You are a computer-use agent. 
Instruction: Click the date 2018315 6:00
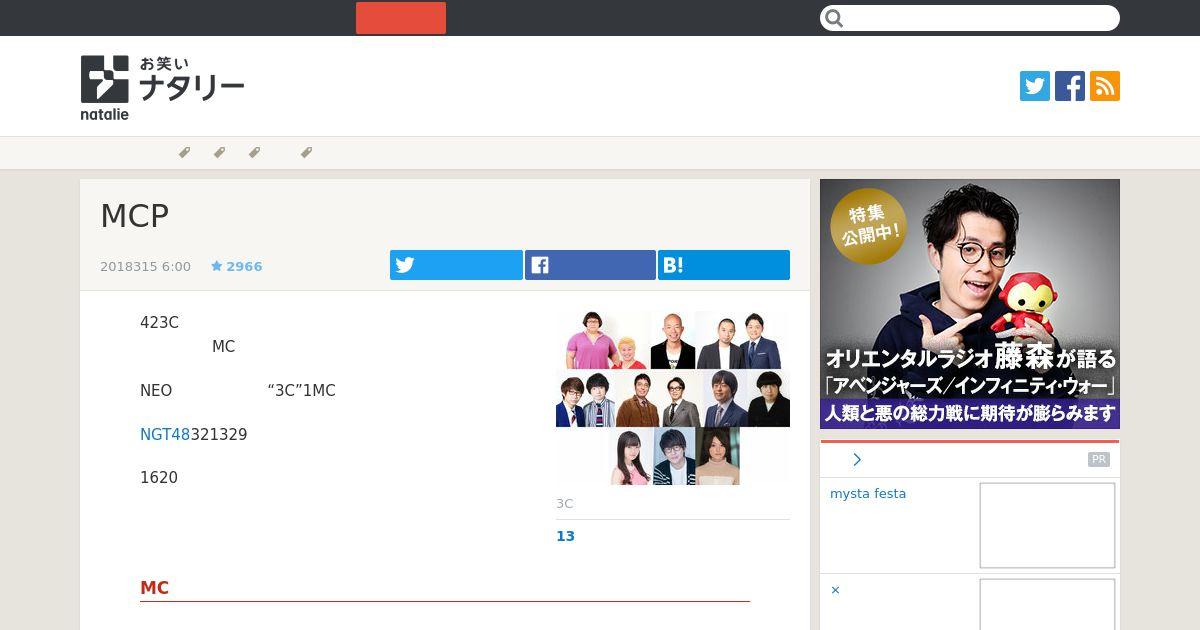point(145,267)
